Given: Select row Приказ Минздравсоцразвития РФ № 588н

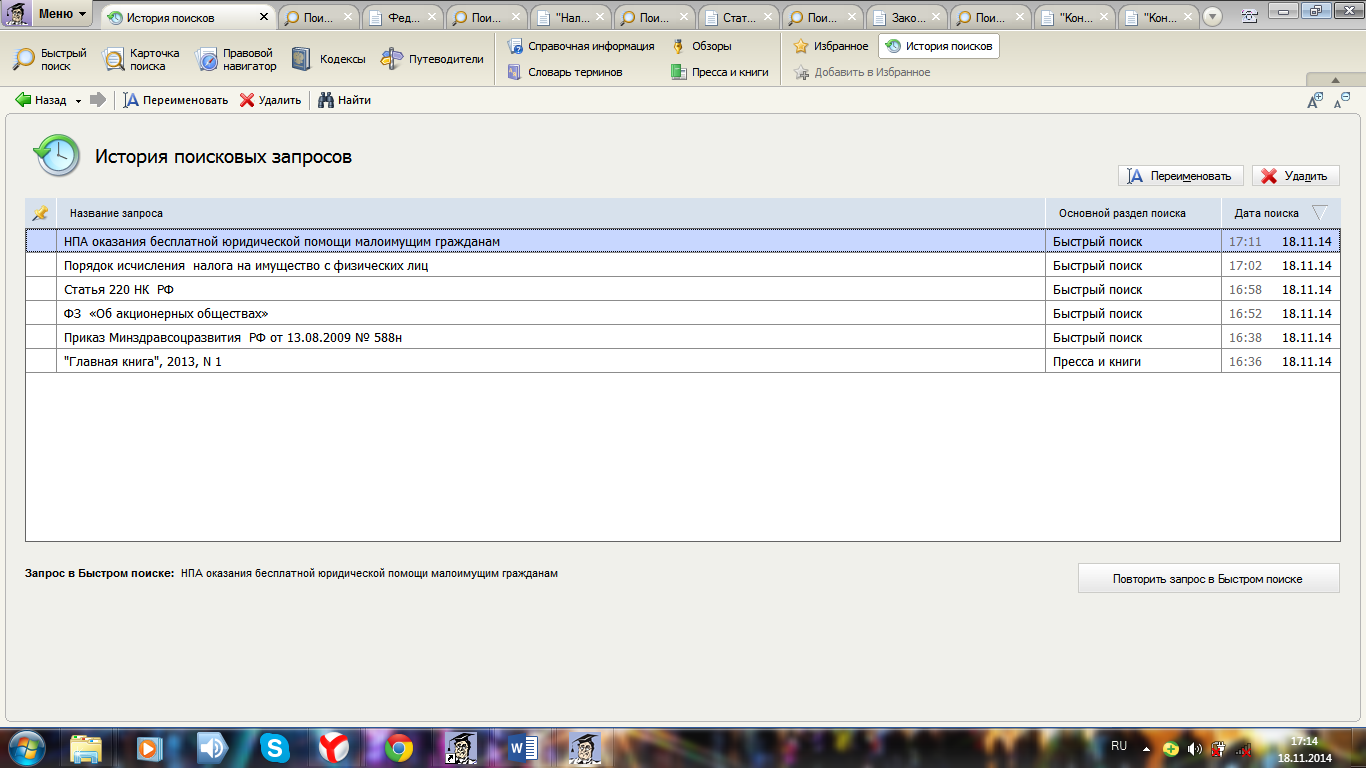Looking at the screenshot, I should pyautogui.click(x=682, y=337).
